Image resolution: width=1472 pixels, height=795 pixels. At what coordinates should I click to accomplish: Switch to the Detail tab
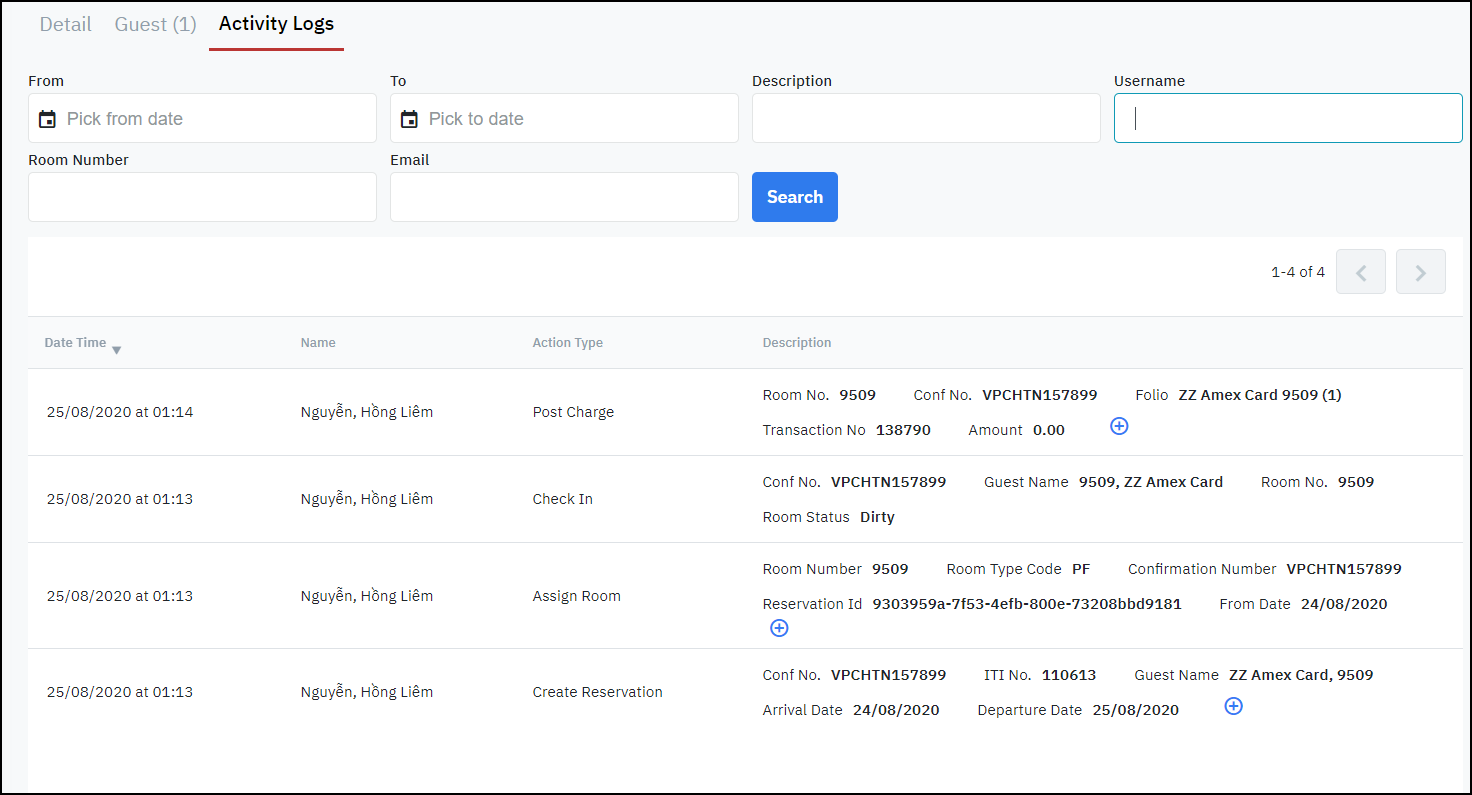pos(65,24)
